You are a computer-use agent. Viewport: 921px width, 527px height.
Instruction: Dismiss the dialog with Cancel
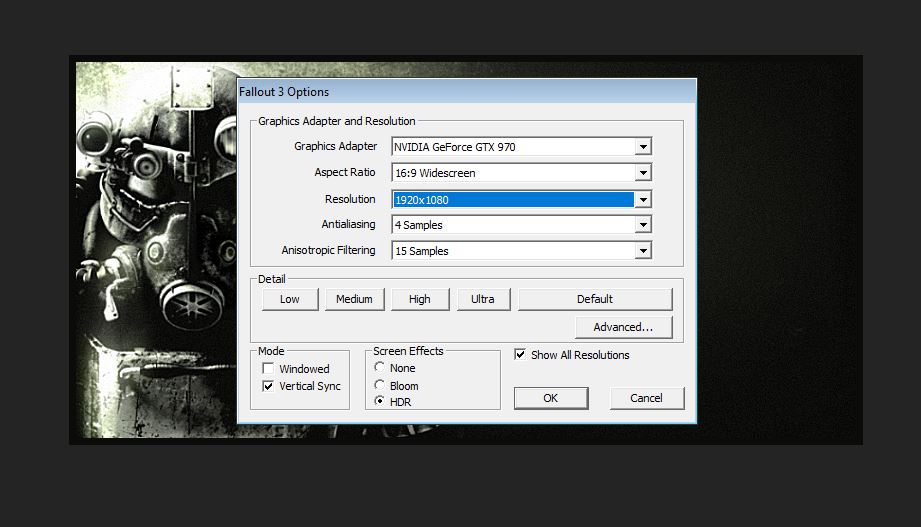pyautogui.click(x=647, y=398)
